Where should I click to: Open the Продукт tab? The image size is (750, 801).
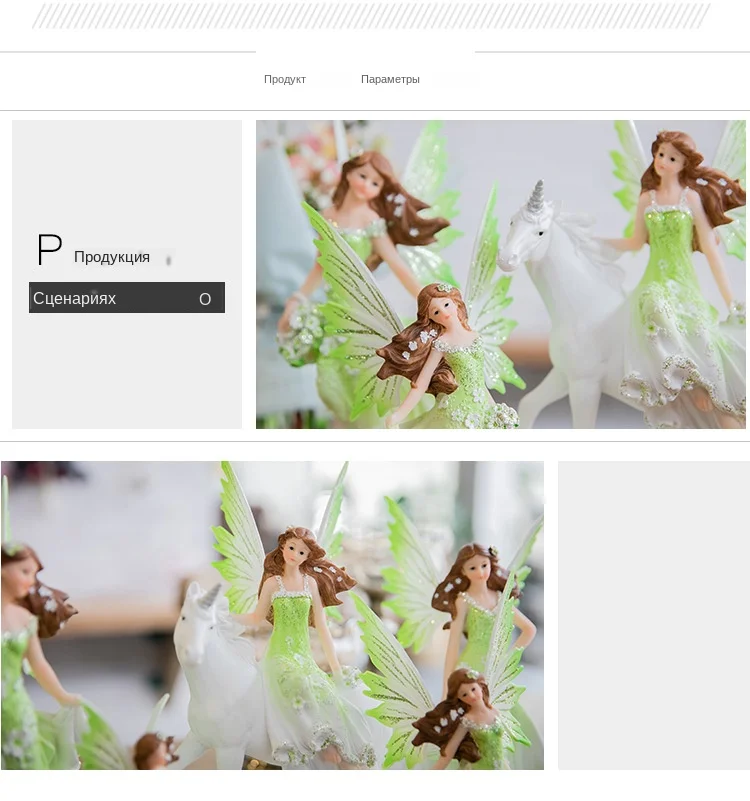[x=285, y=79]
